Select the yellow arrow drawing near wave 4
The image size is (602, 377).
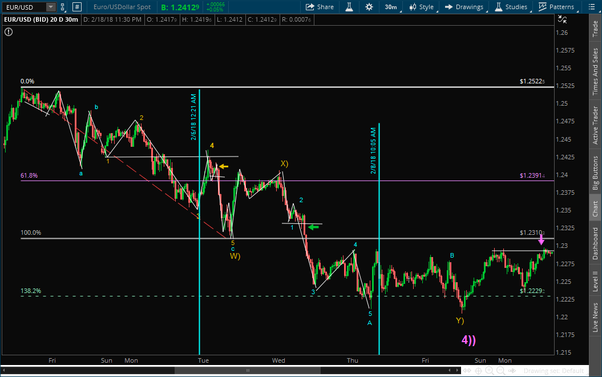[224, 167]
